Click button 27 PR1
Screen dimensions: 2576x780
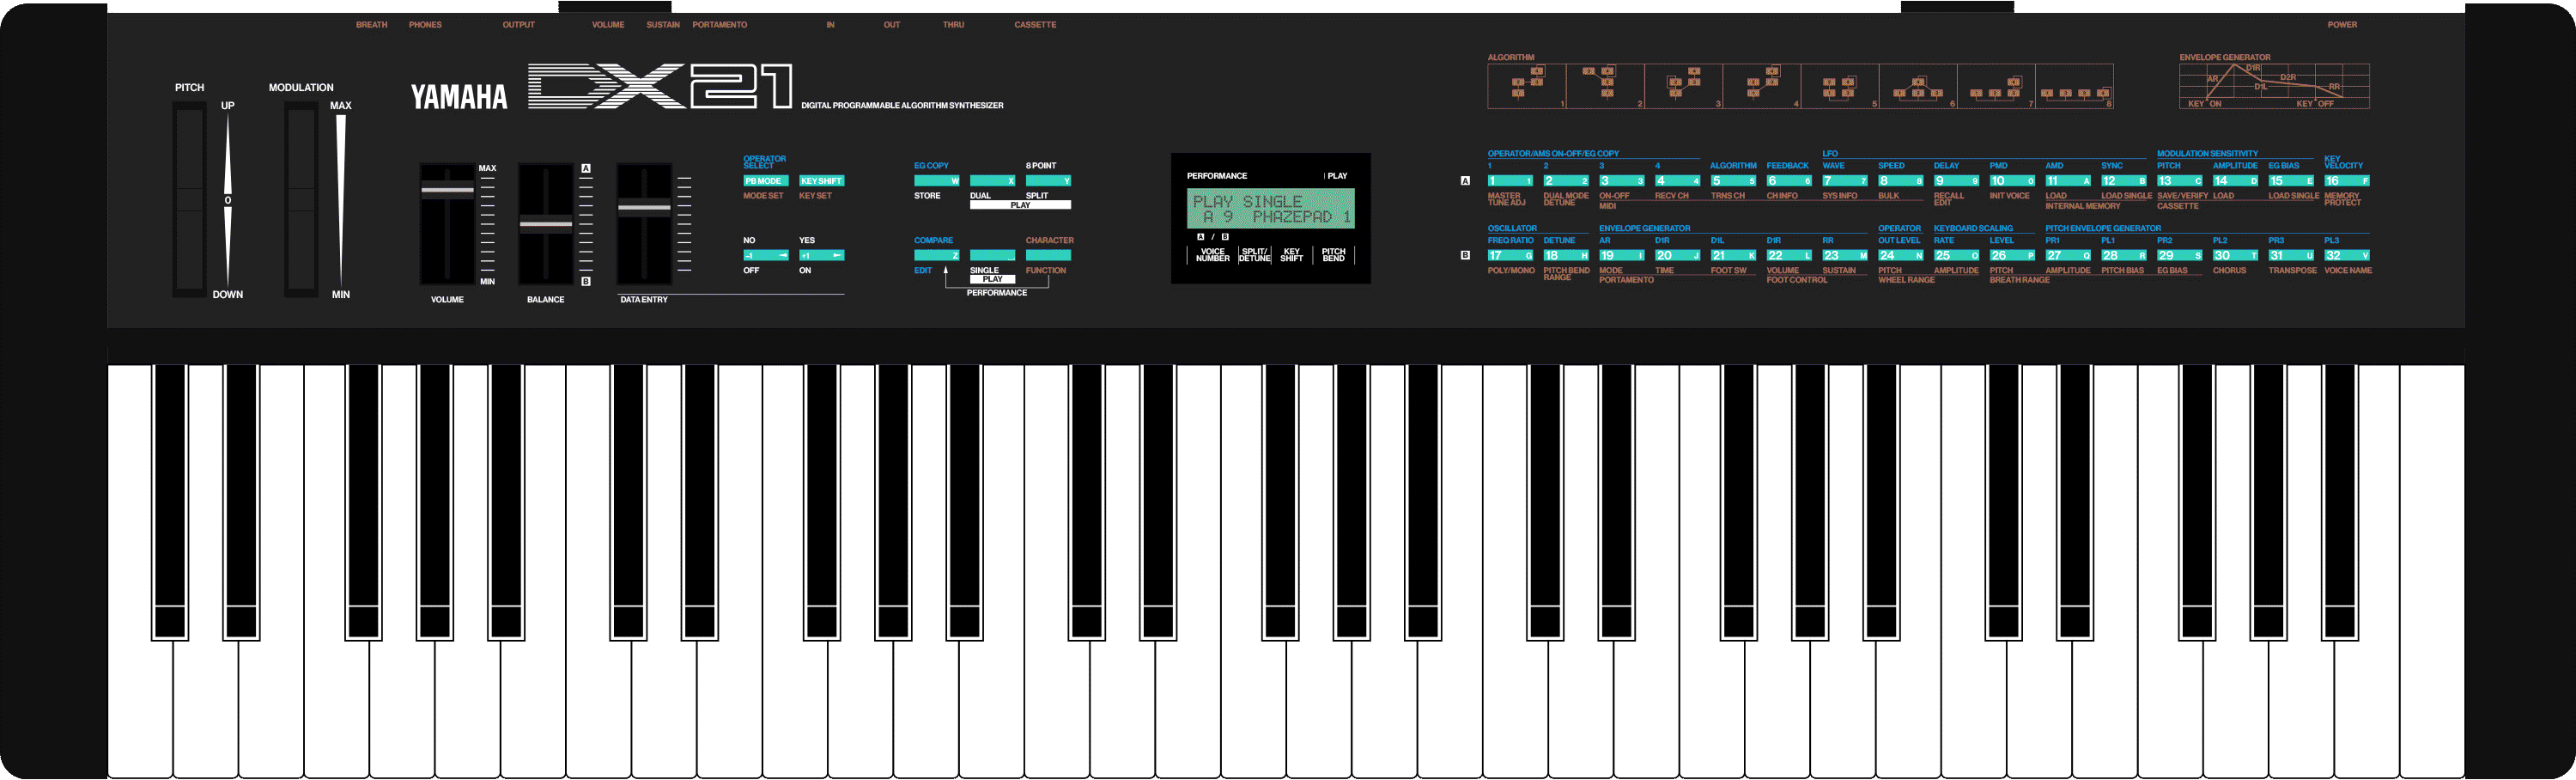(2068, 255)
